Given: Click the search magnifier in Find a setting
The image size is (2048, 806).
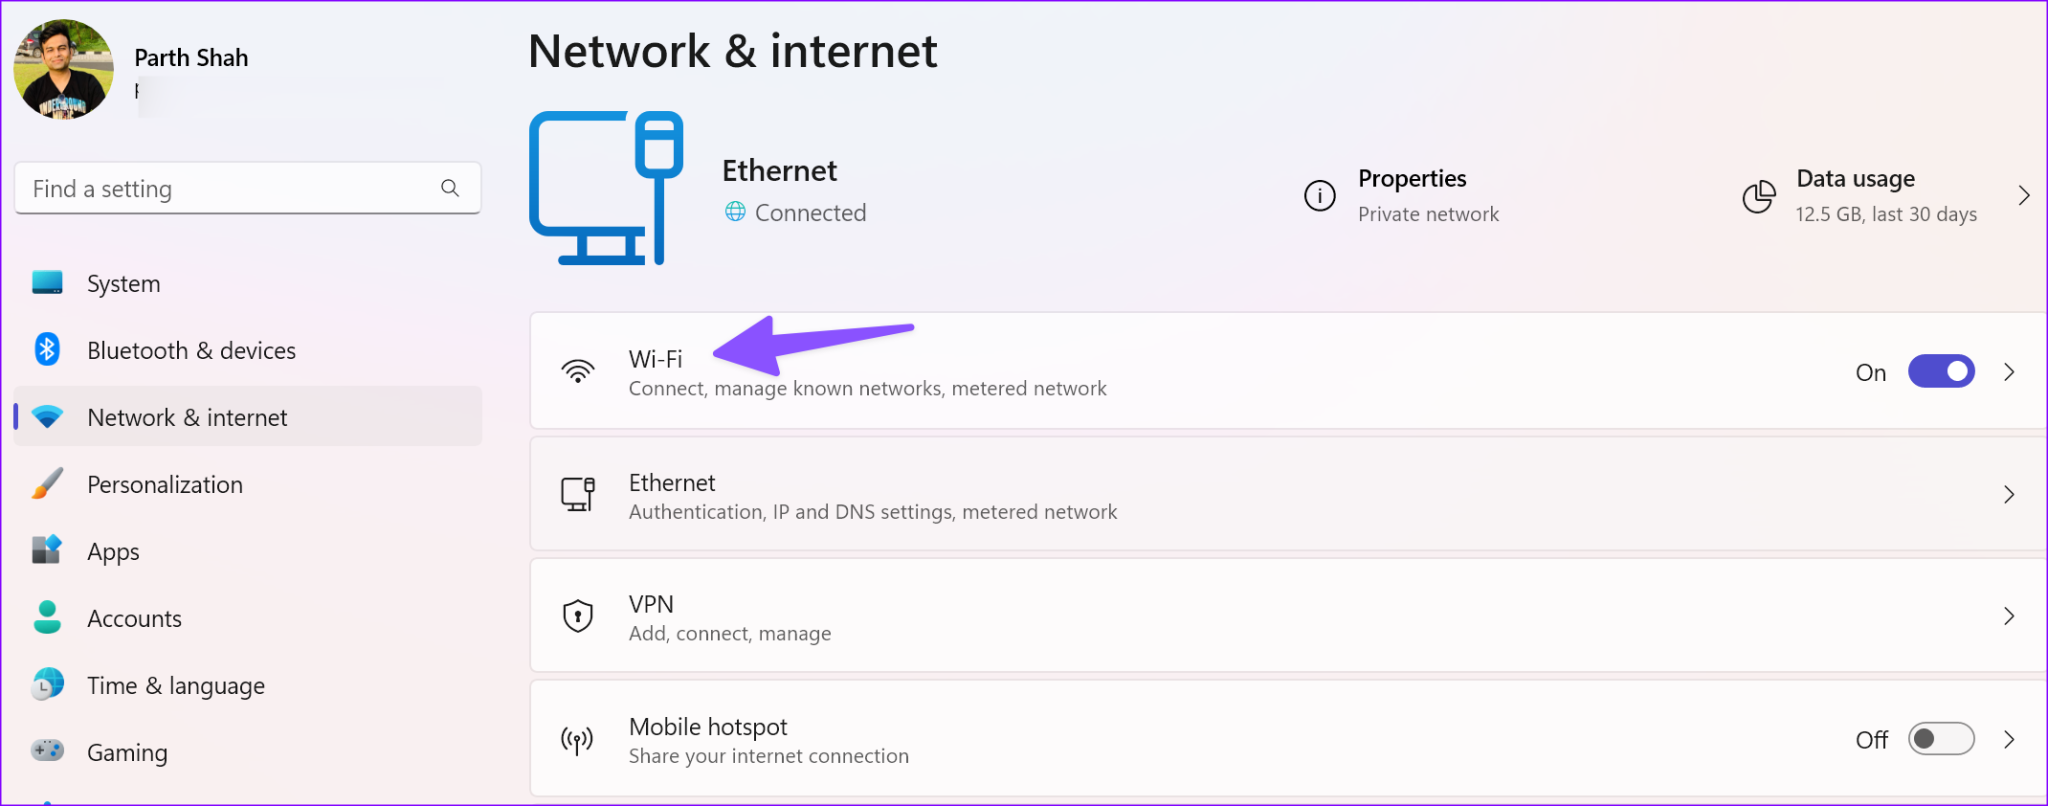Looking at the screenshot, I should tap(450, 188).
